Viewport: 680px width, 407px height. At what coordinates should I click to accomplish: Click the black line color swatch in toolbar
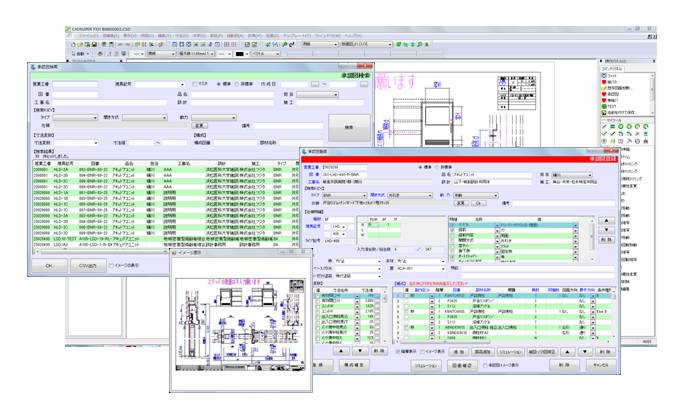(x=239, y=54)
